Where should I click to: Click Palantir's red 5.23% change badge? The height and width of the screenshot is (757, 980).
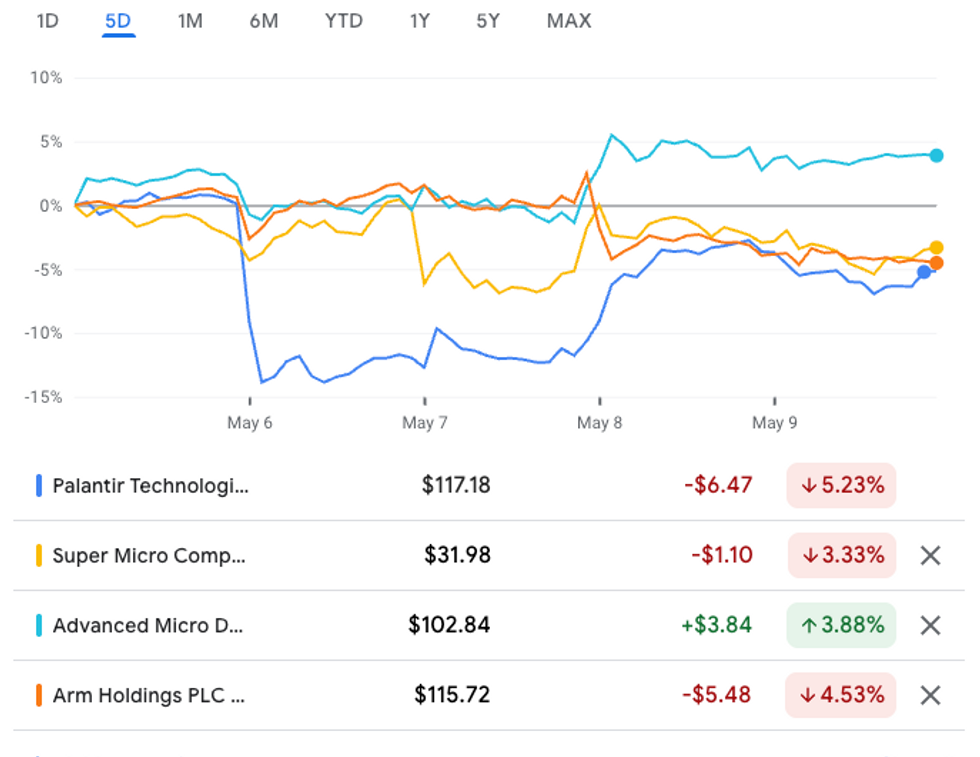841,486
